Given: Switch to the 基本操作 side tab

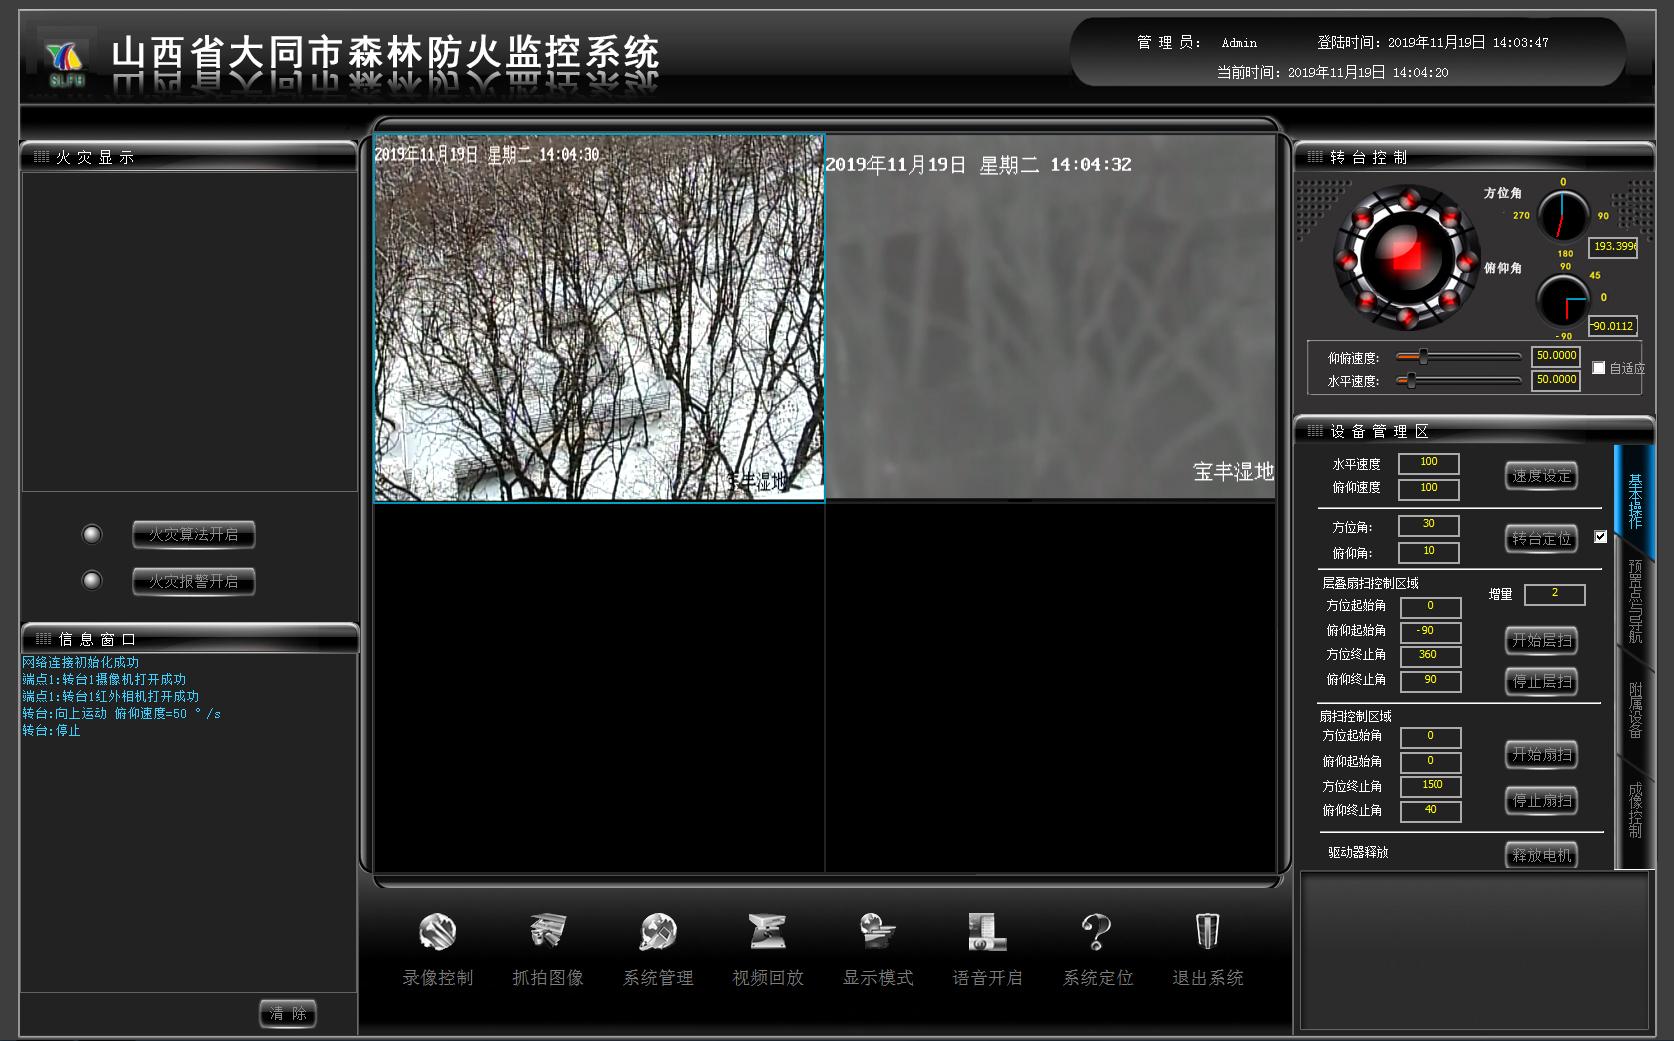Looking at the screenshot, I should (1635, 502).
